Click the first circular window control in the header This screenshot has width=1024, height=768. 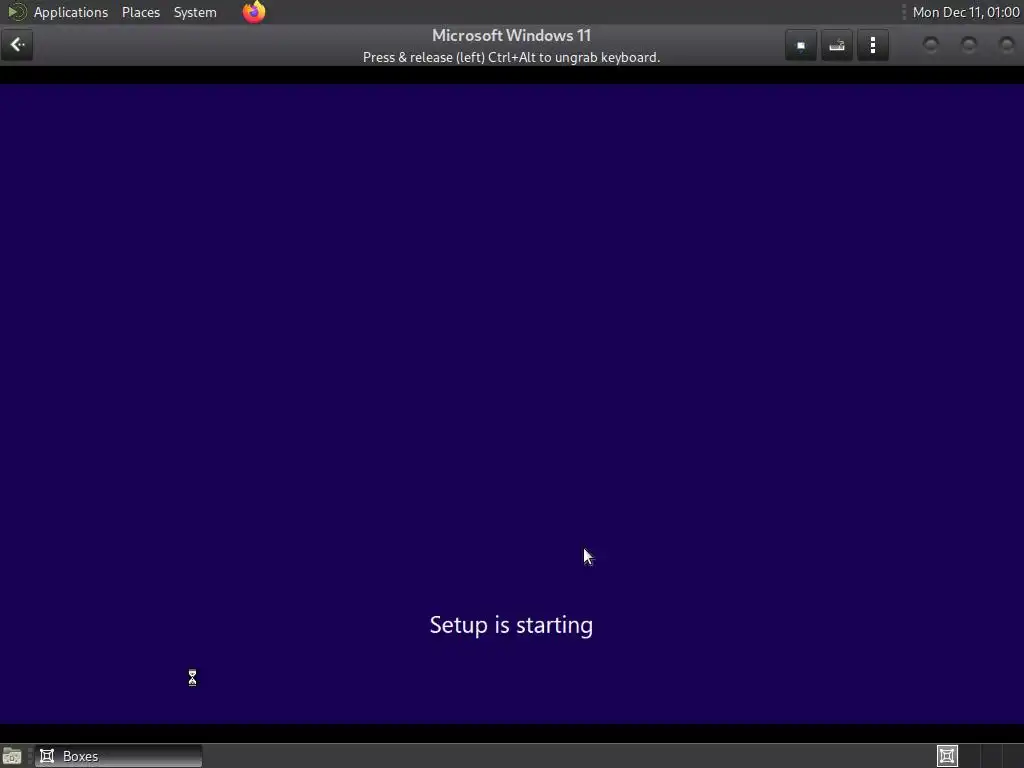click(x=931, y=44)
